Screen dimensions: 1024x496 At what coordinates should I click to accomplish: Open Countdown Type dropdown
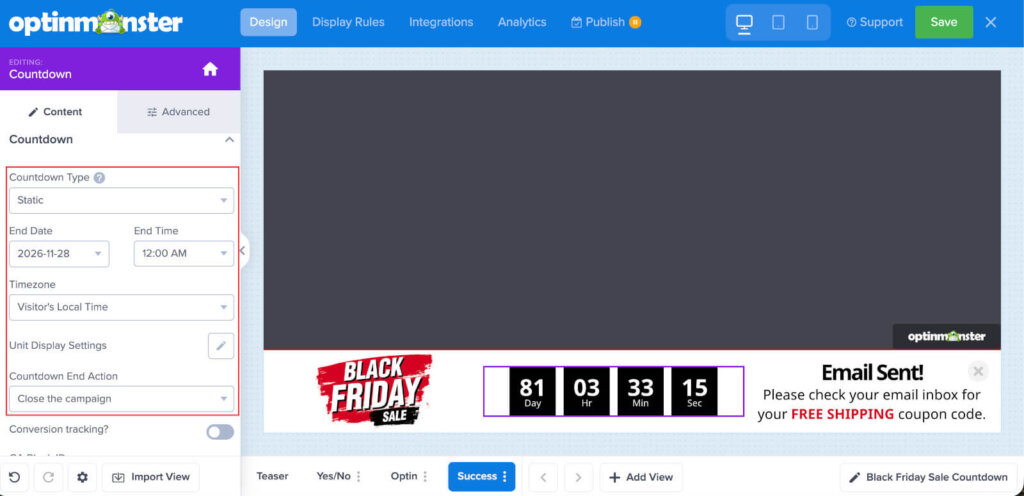pyautogui.click(x=121, y=200)
